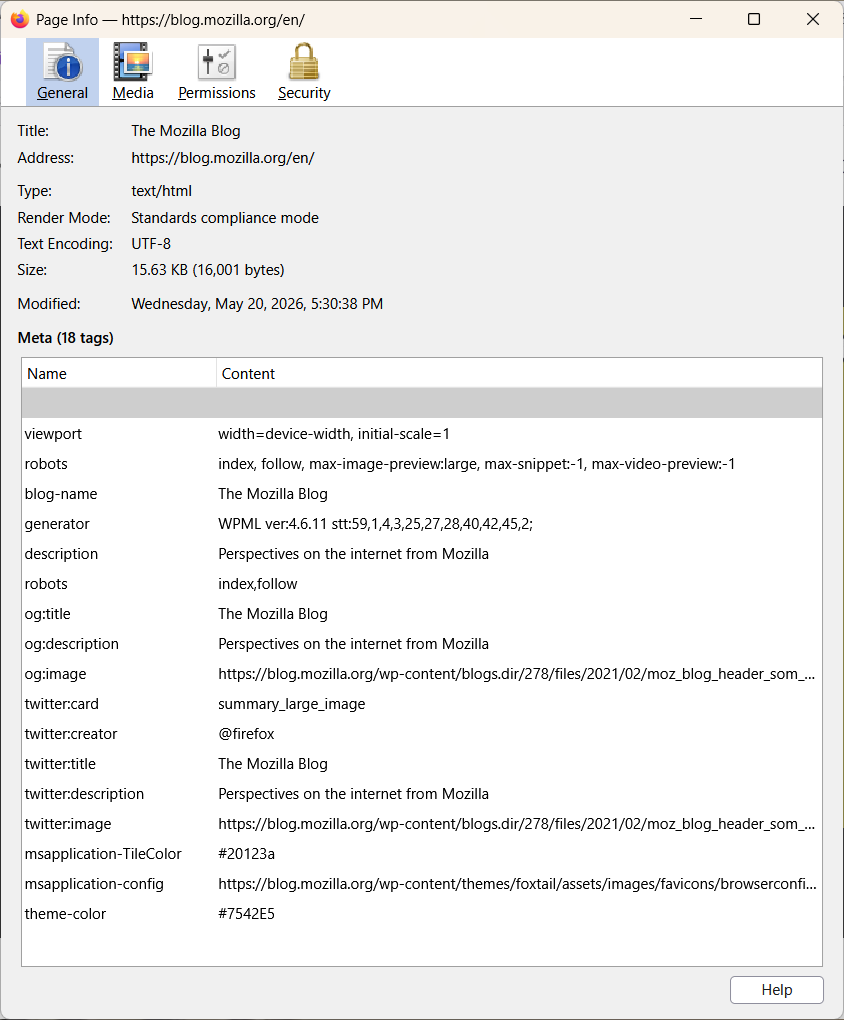Screen dimensions: 844x1020
Task: Select the msapplication-TileColor meta row
Action: (x=422, y=853)
